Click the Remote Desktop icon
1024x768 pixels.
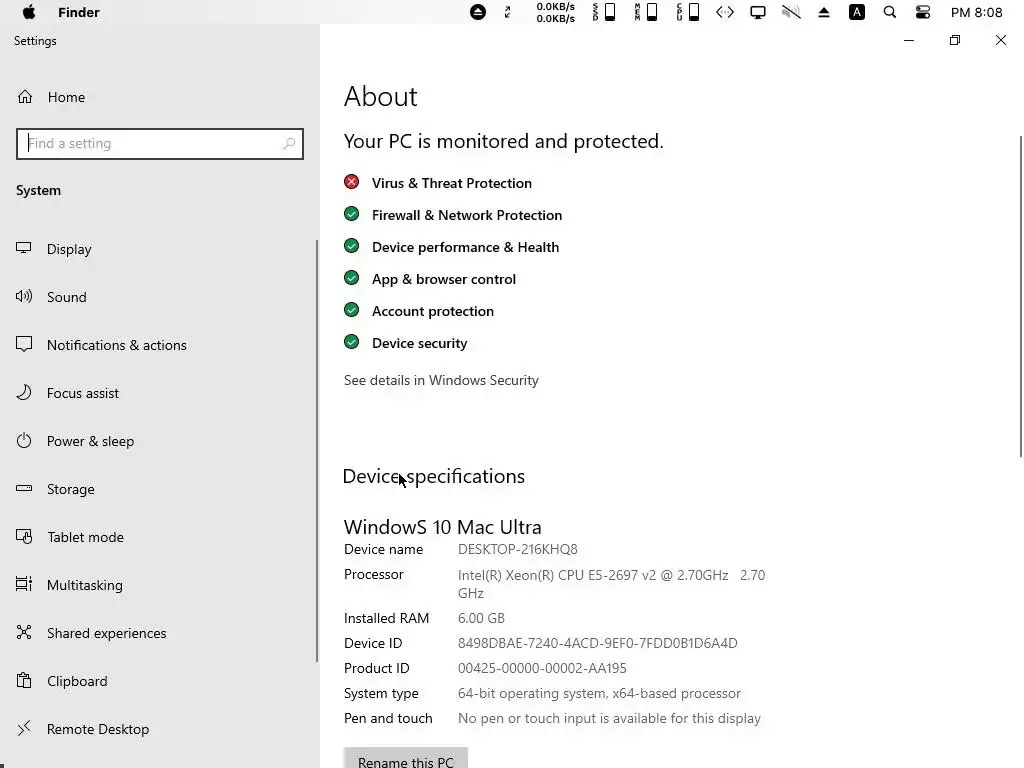[x=24, y=728]
